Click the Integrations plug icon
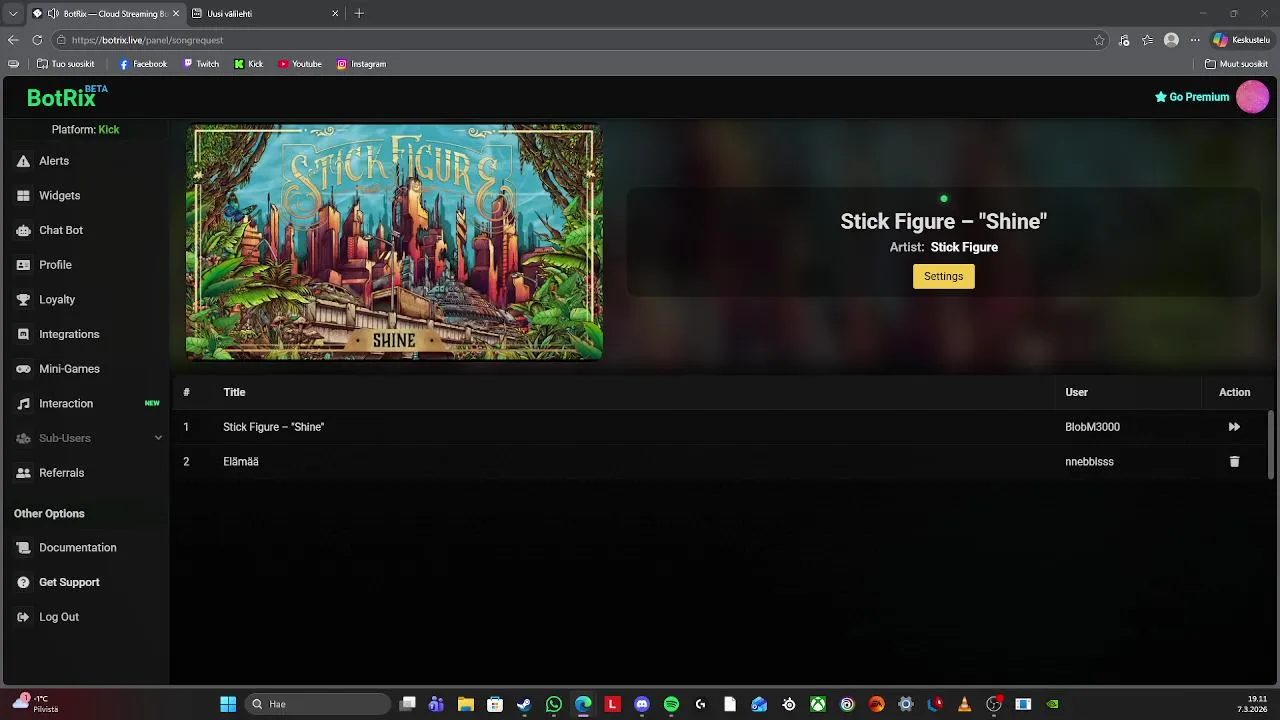This screenshot has height=720, width=1280. [23, 334]
